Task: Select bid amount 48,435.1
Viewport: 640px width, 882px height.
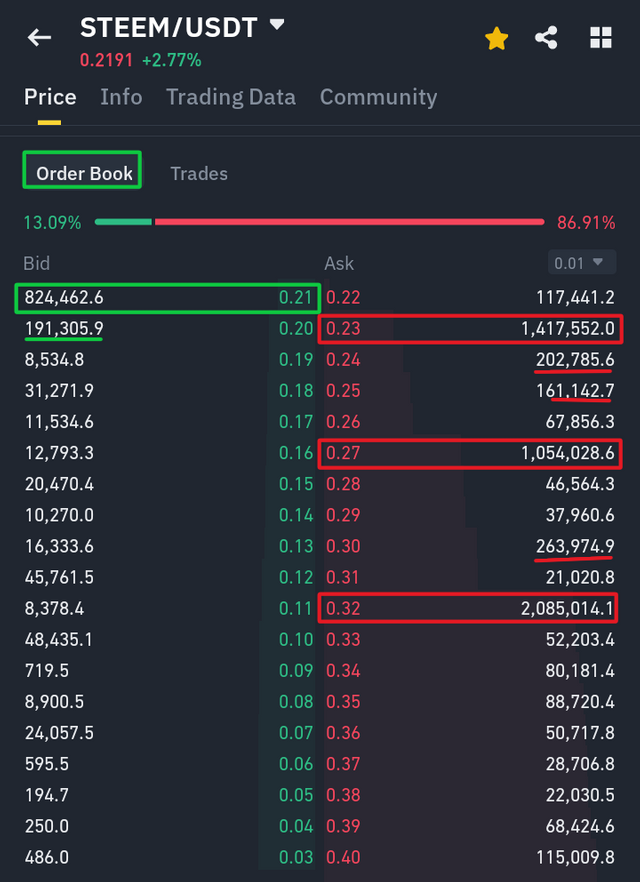Action: click(x=59, y=640)
